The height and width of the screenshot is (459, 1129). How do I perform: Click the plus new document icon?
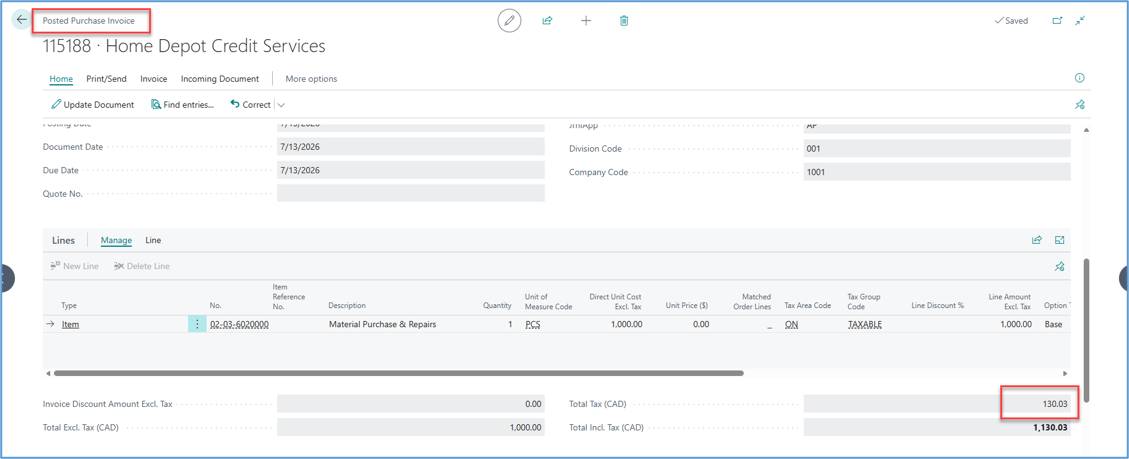tap(586, 21)
